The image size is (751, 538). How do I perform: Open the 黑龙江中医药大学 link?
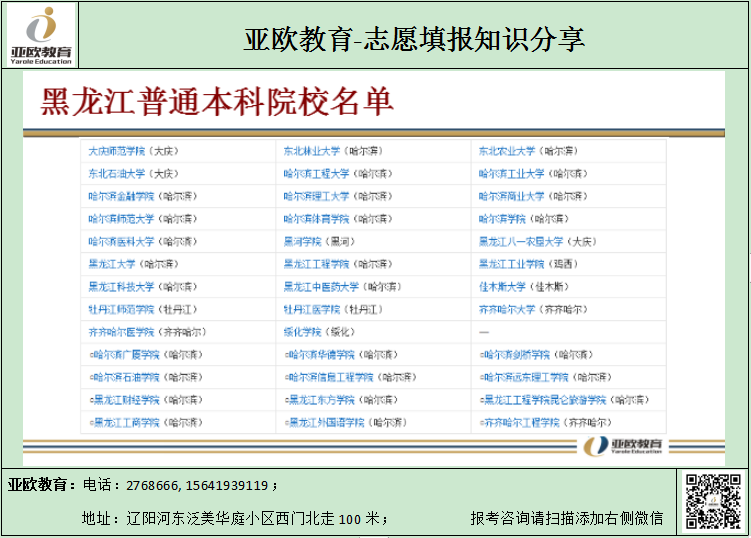(321, 287)
